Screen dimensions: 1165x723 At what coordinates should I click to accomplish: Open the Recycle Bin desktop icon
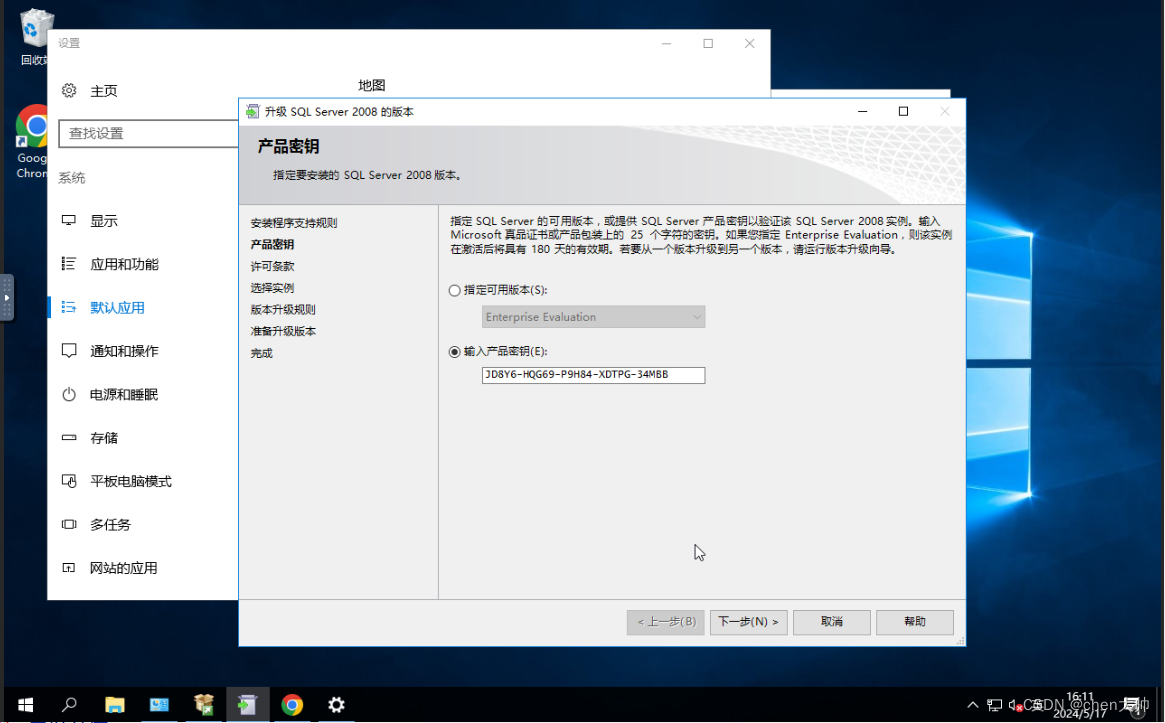coord(33,37)
